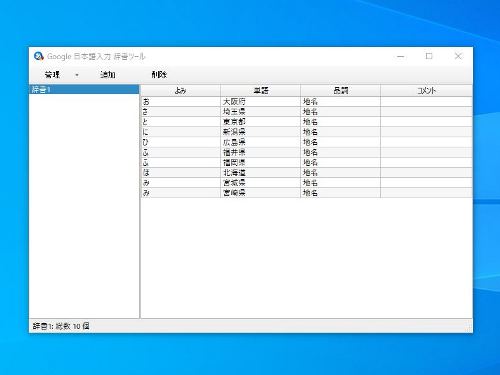Click the コメント column header
The height and width of the screenshot is (375, 500).
point(426,90)
